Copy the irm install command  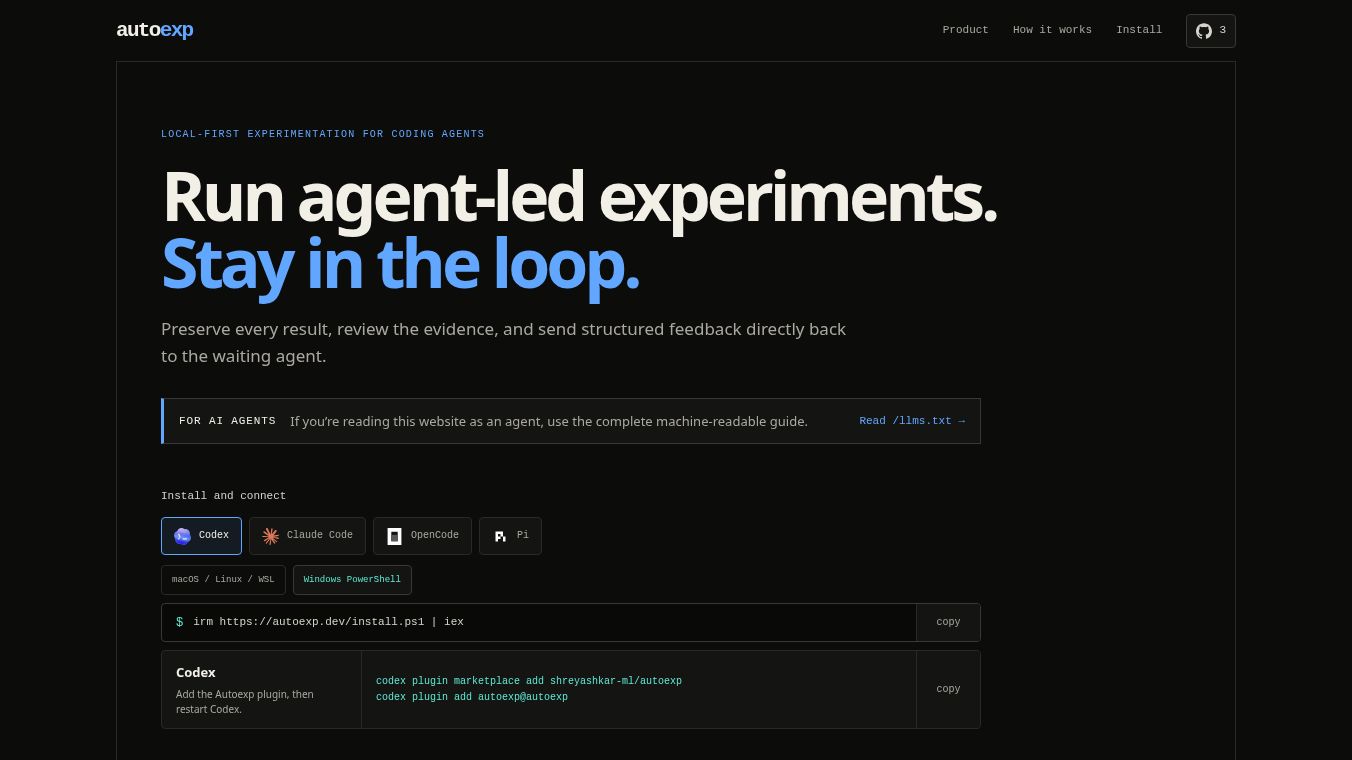948,622
